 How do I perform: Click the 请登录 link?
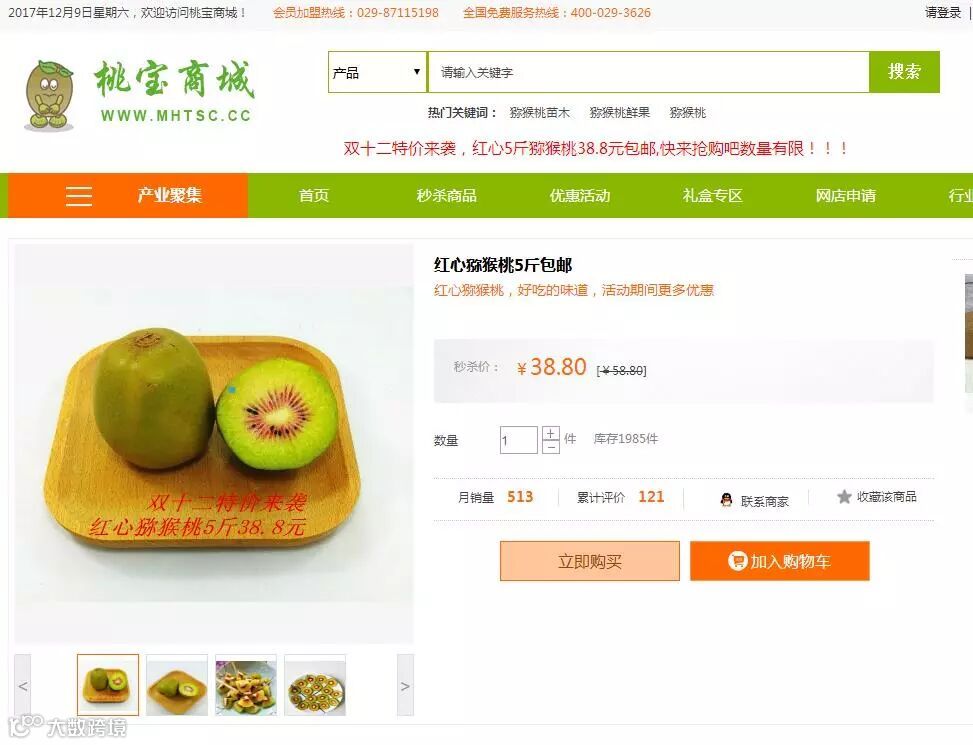(x=943, y=12)
